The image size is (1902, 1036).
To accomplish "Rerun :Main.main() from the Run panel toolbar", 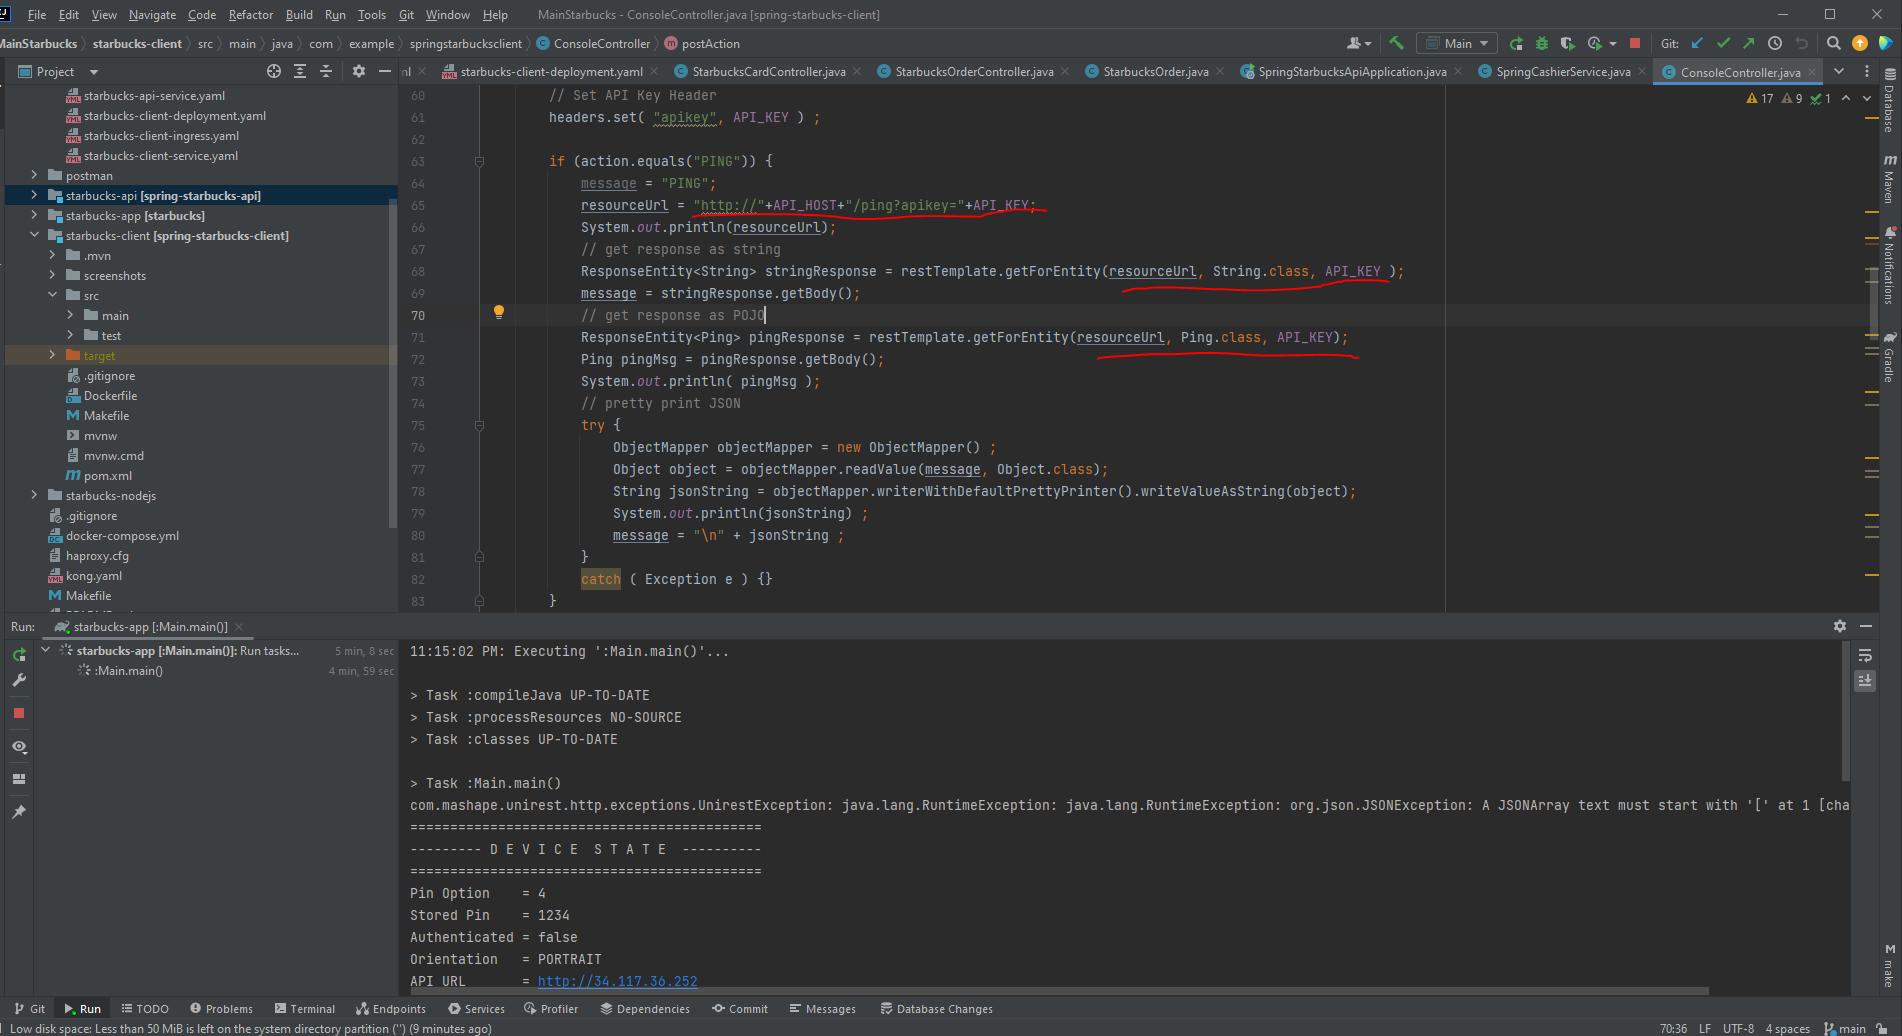I will click(18, 655).
